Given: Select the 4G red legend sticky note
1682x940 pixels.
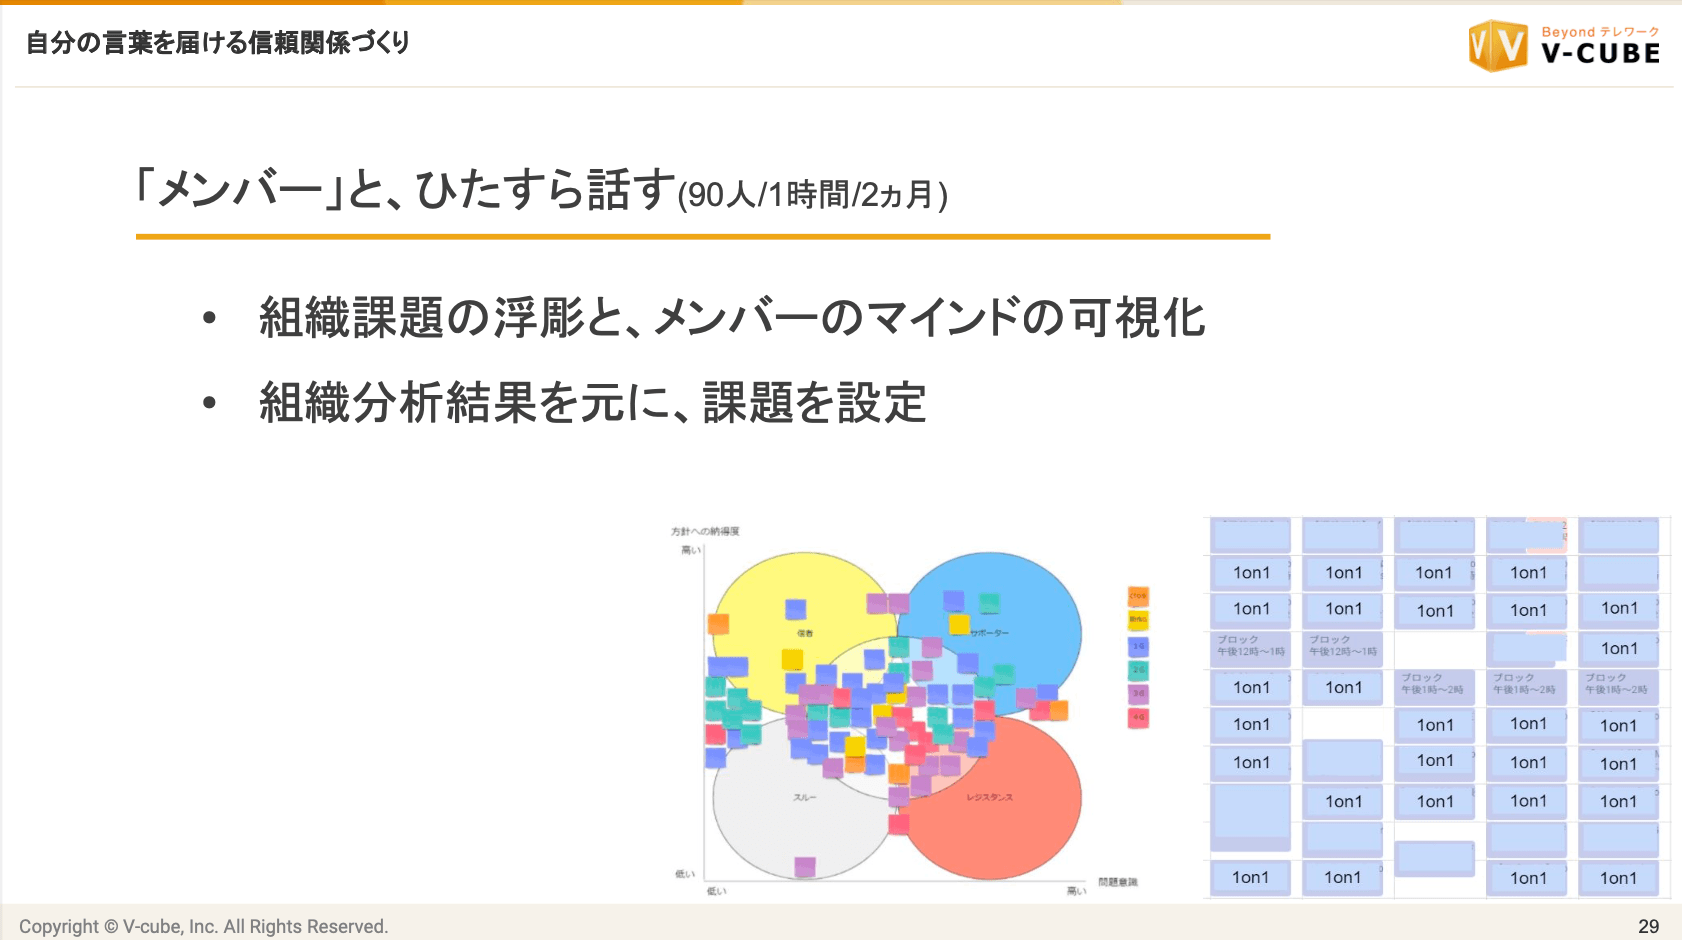Looking at the screenshot, I should (x=1138, y=717).
